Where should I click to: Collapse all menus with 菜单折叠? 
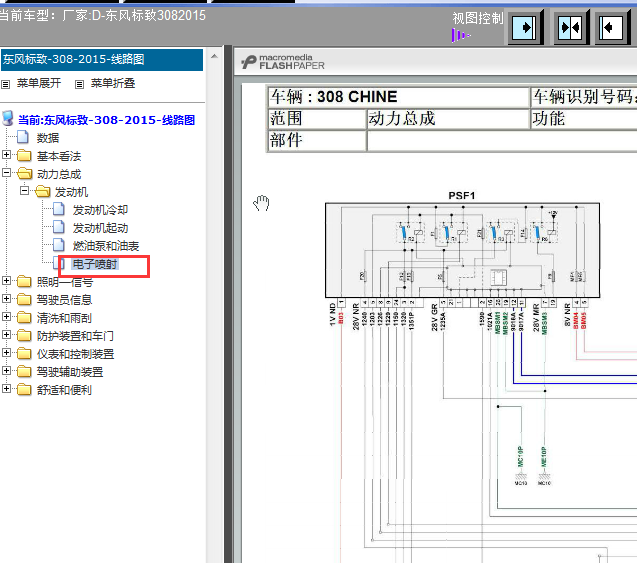(113, 83)
